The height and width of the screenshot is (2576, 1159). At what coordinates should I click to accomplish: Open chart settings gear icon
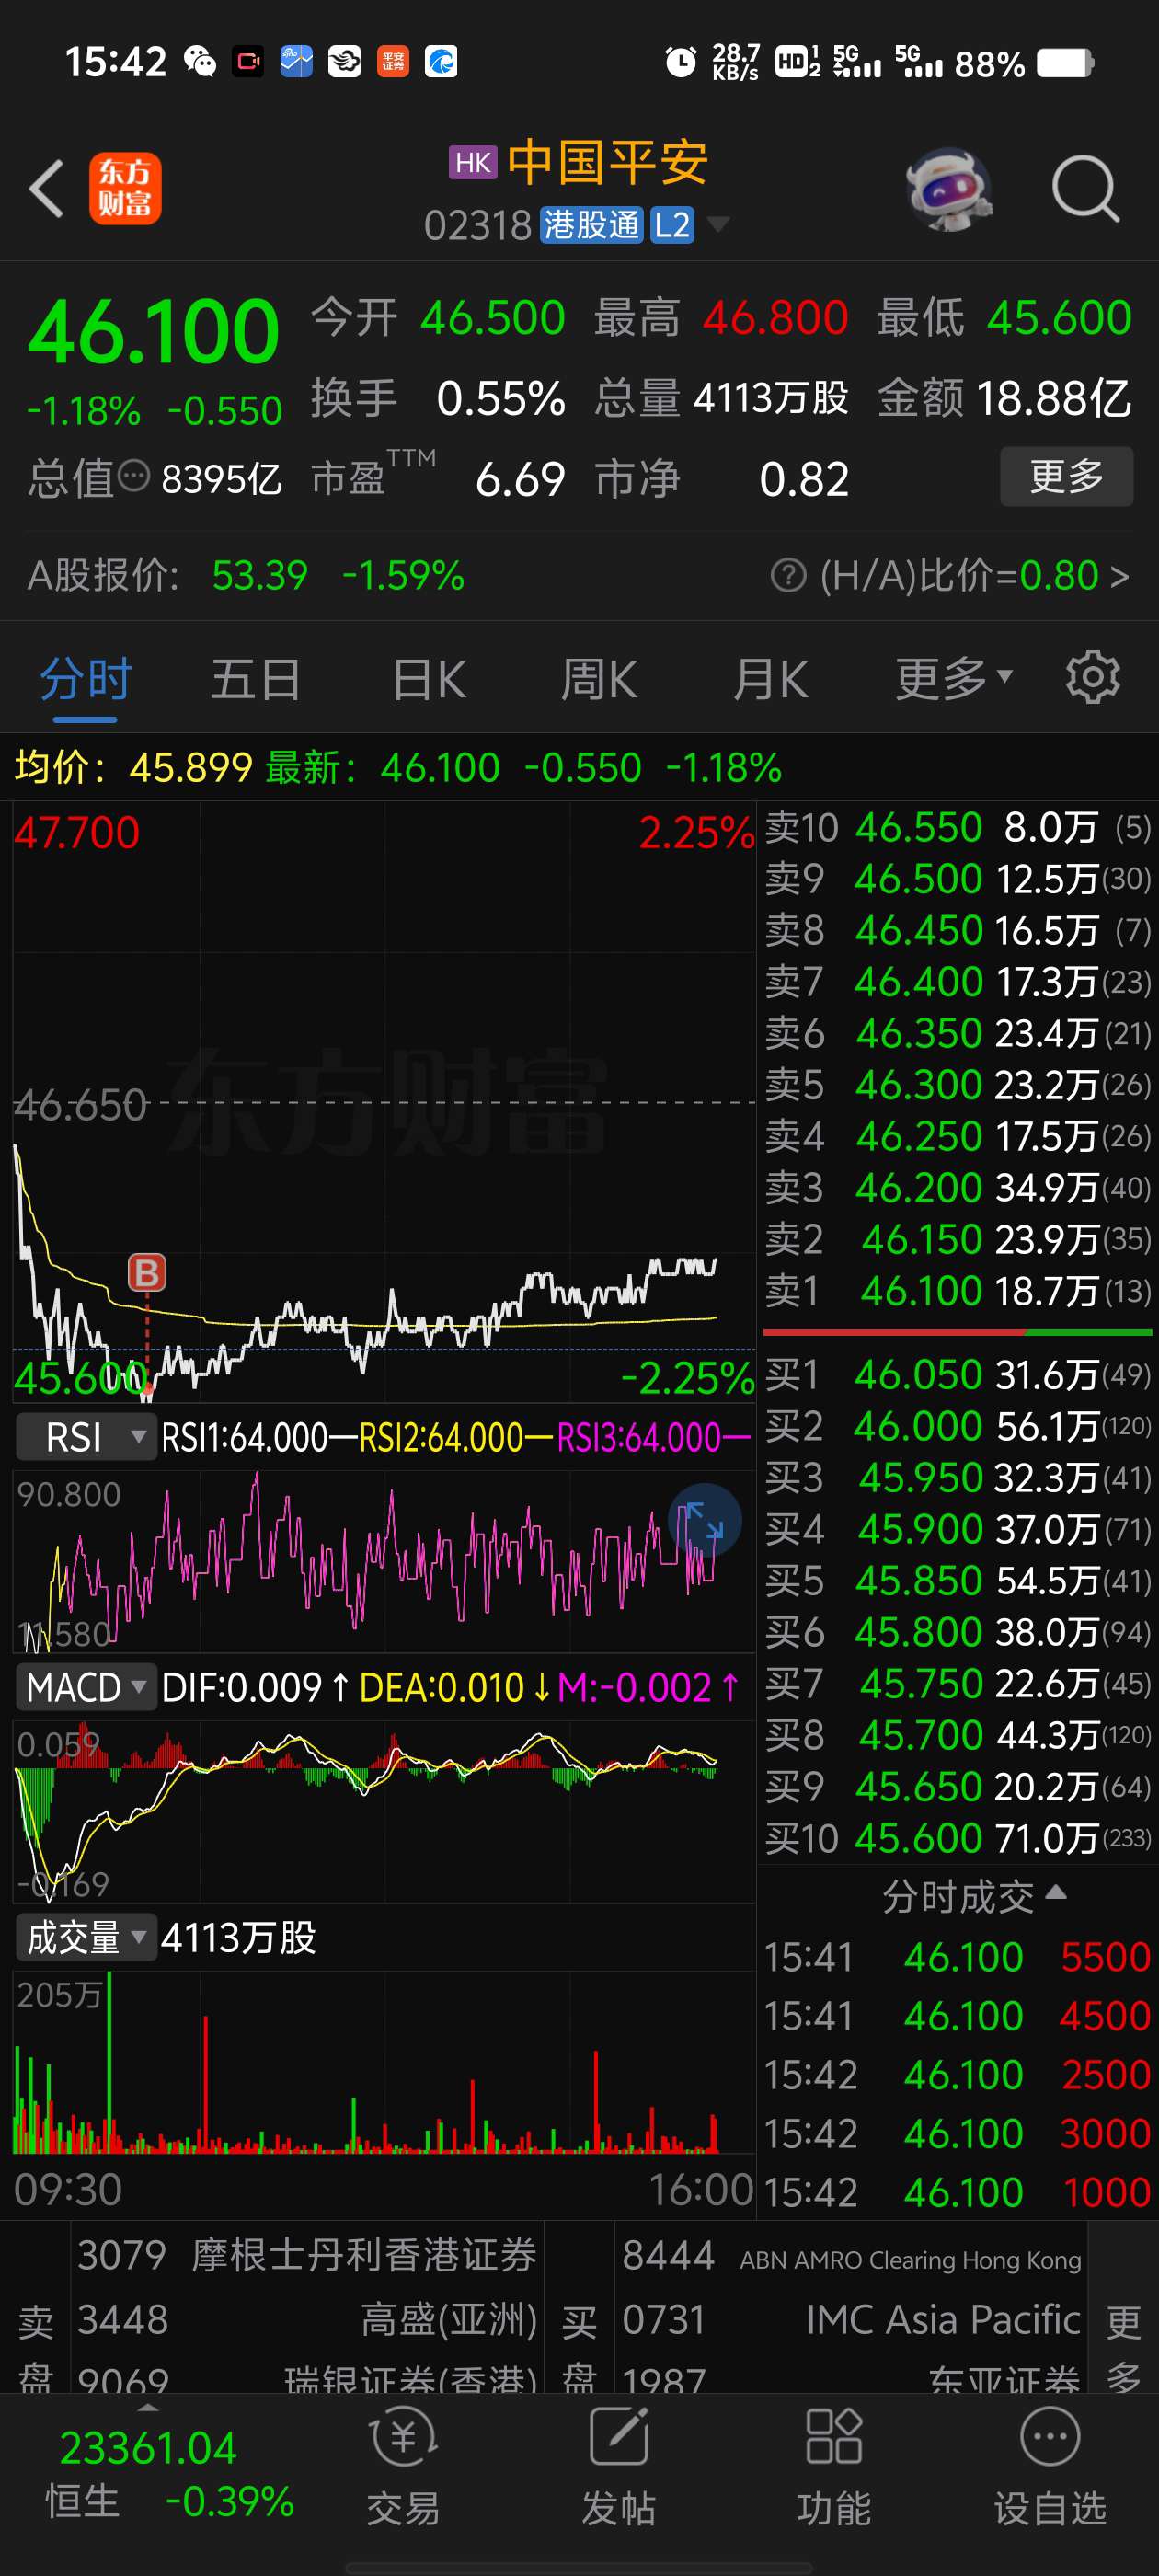[1092, 678]
